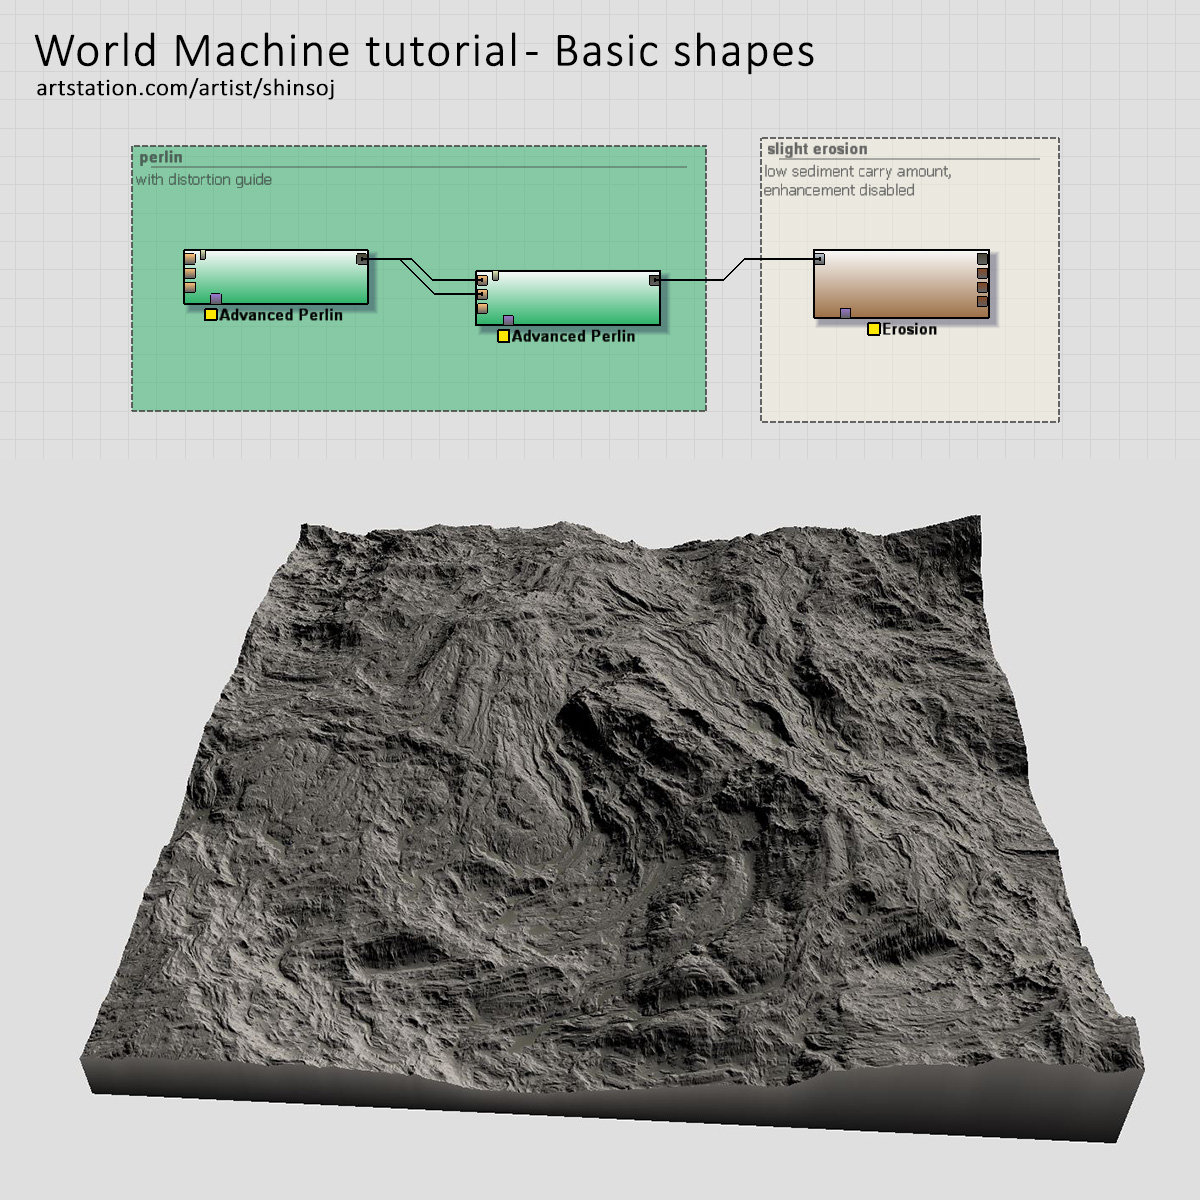Toggle the yellow status square beside the Erosion label
Screen dimensions: 1200x1200
(874, 329)
